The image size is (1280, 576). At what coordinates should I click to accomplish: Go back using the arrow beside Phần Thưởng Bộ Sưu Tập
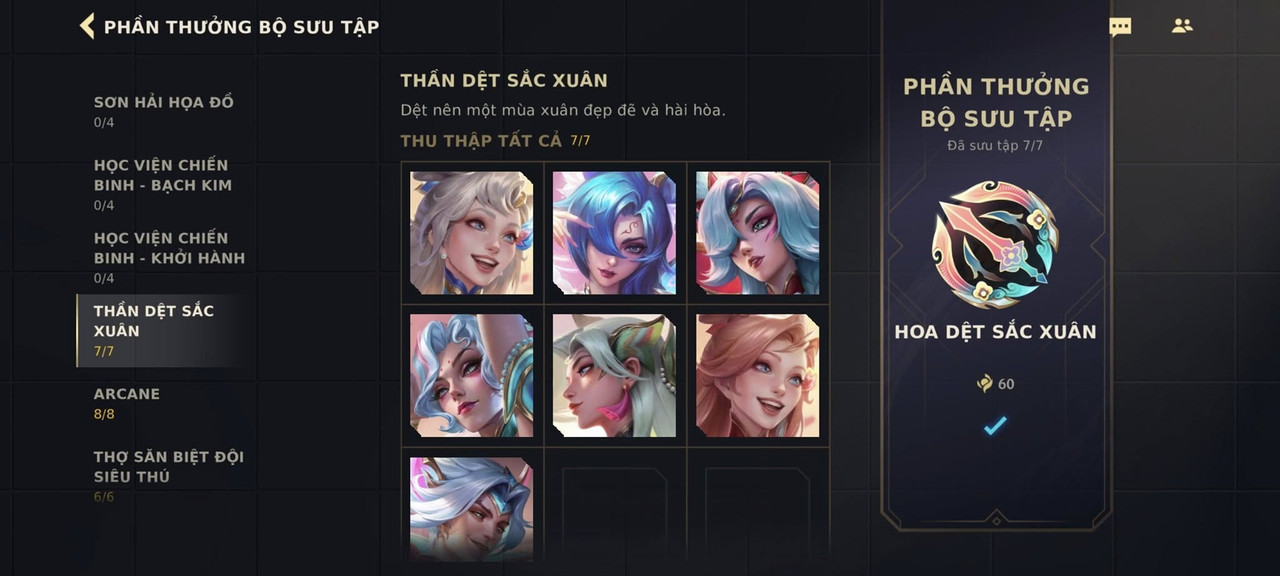pos(87,26)
